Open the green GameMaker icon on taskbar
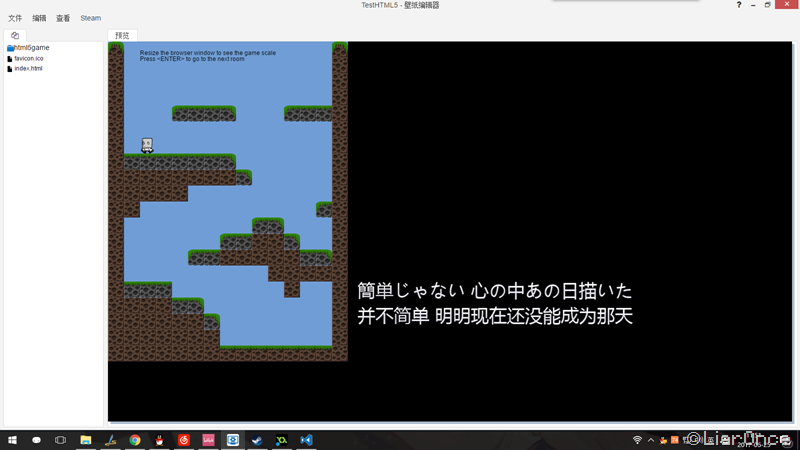800x450 pixels. point(282,440)
